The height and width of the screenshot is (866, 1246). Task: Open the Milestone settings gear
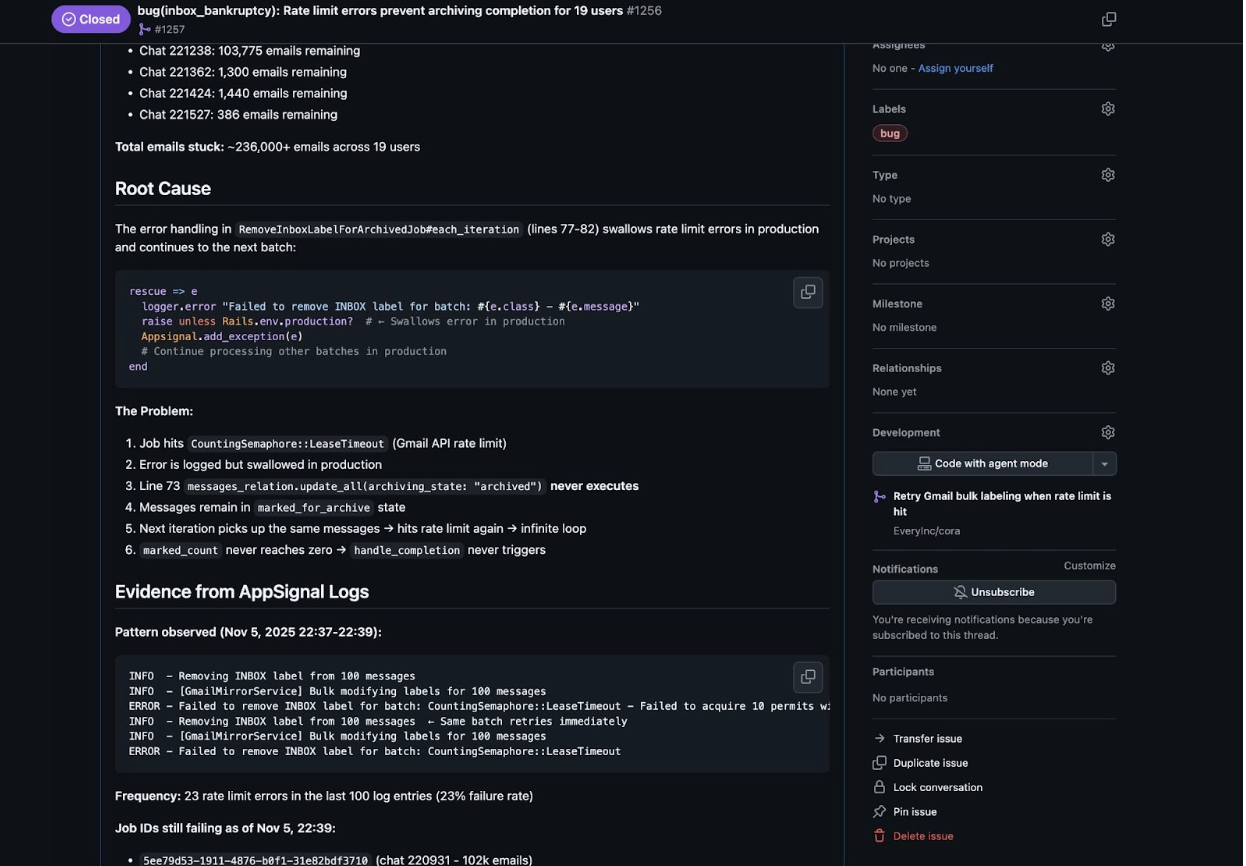pos(1108,304)
